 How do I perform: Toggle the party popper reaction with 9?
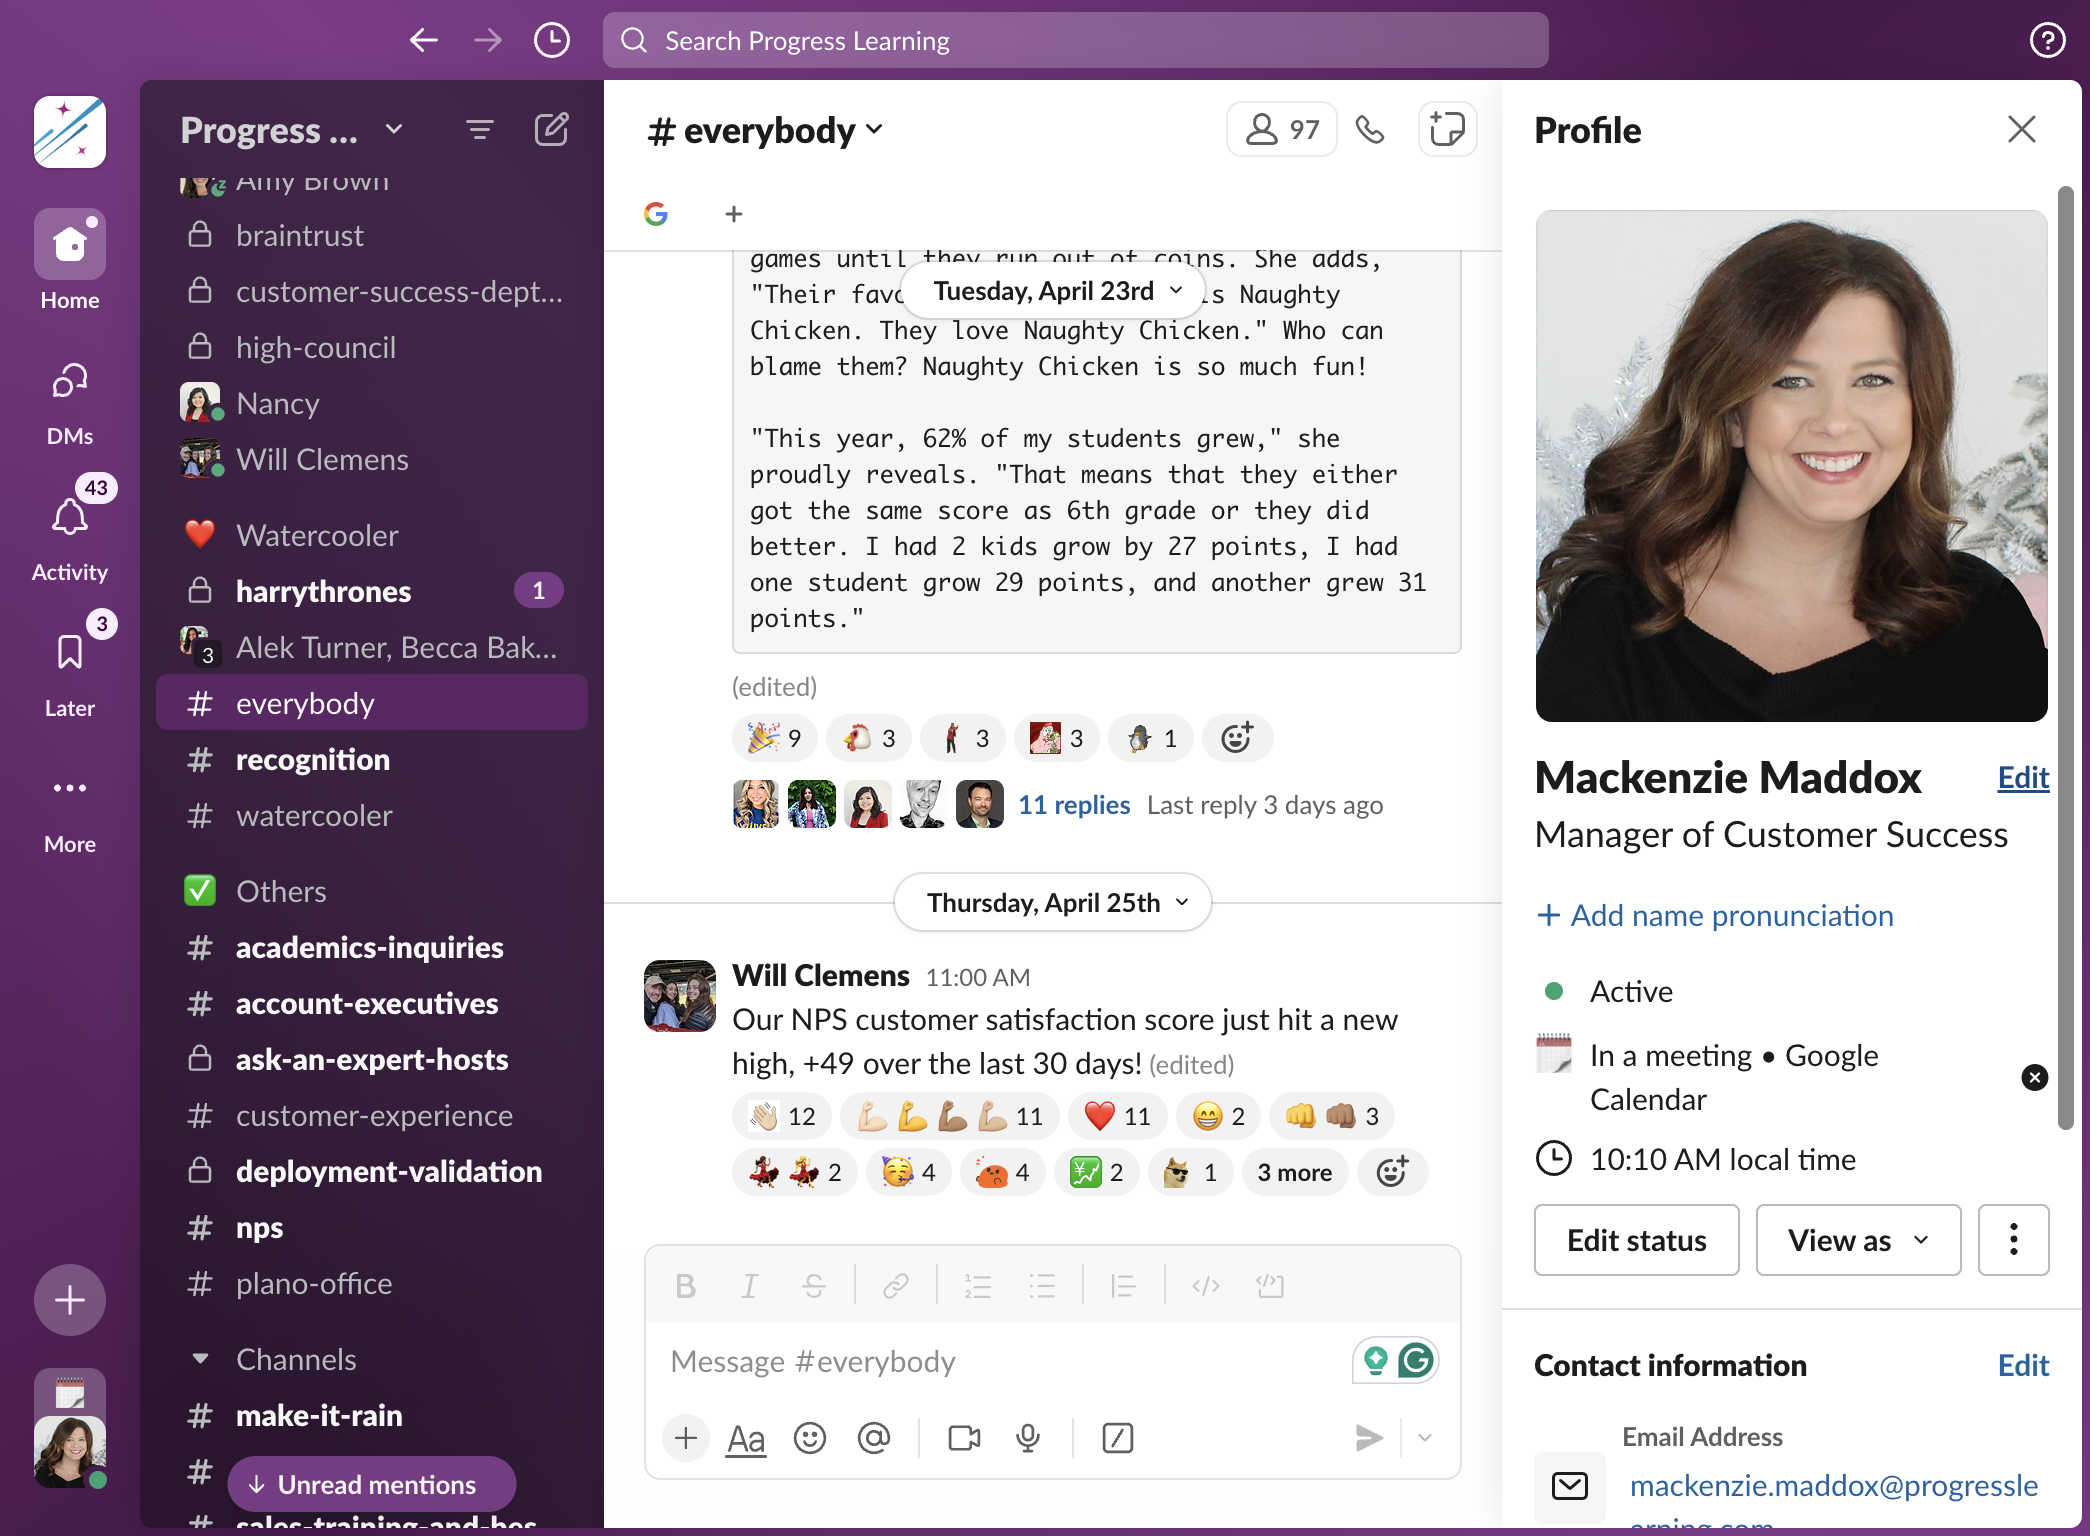[x=774, y=738]
